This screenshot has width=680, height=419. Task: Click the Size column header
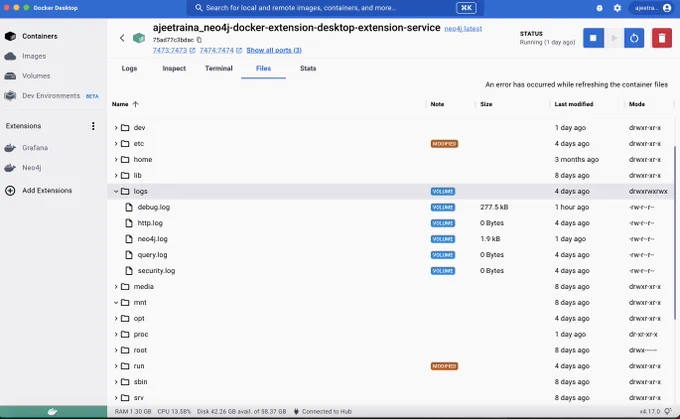(x=486, y=104)
